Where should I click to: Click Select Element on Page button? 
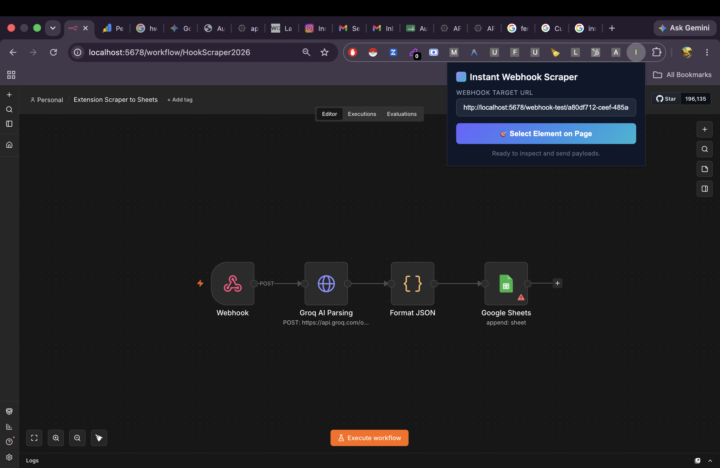546,134
